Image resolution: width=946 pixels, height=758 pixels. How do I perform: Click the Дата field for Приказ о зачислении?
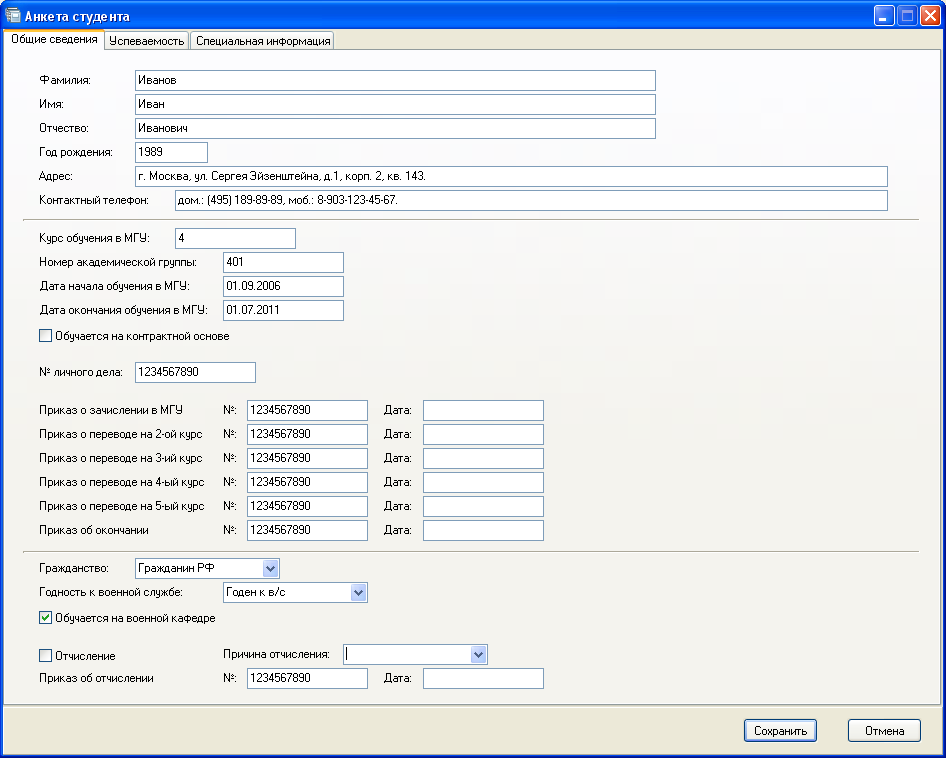483,410
